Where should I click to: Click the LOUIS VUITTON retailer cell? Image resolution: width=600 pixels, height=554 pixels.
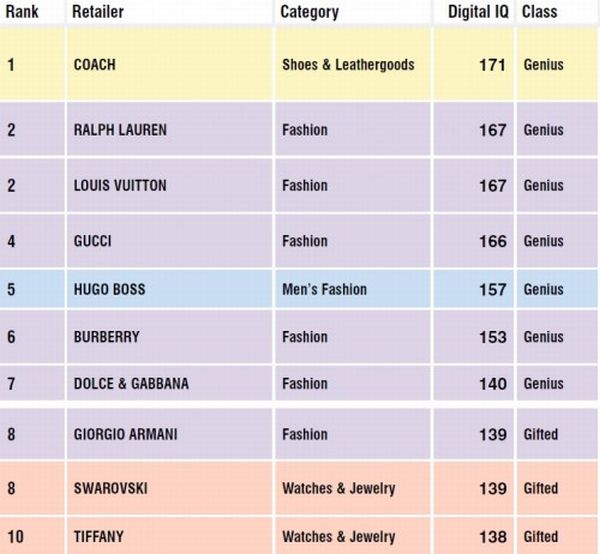click(x=170, y=185)
